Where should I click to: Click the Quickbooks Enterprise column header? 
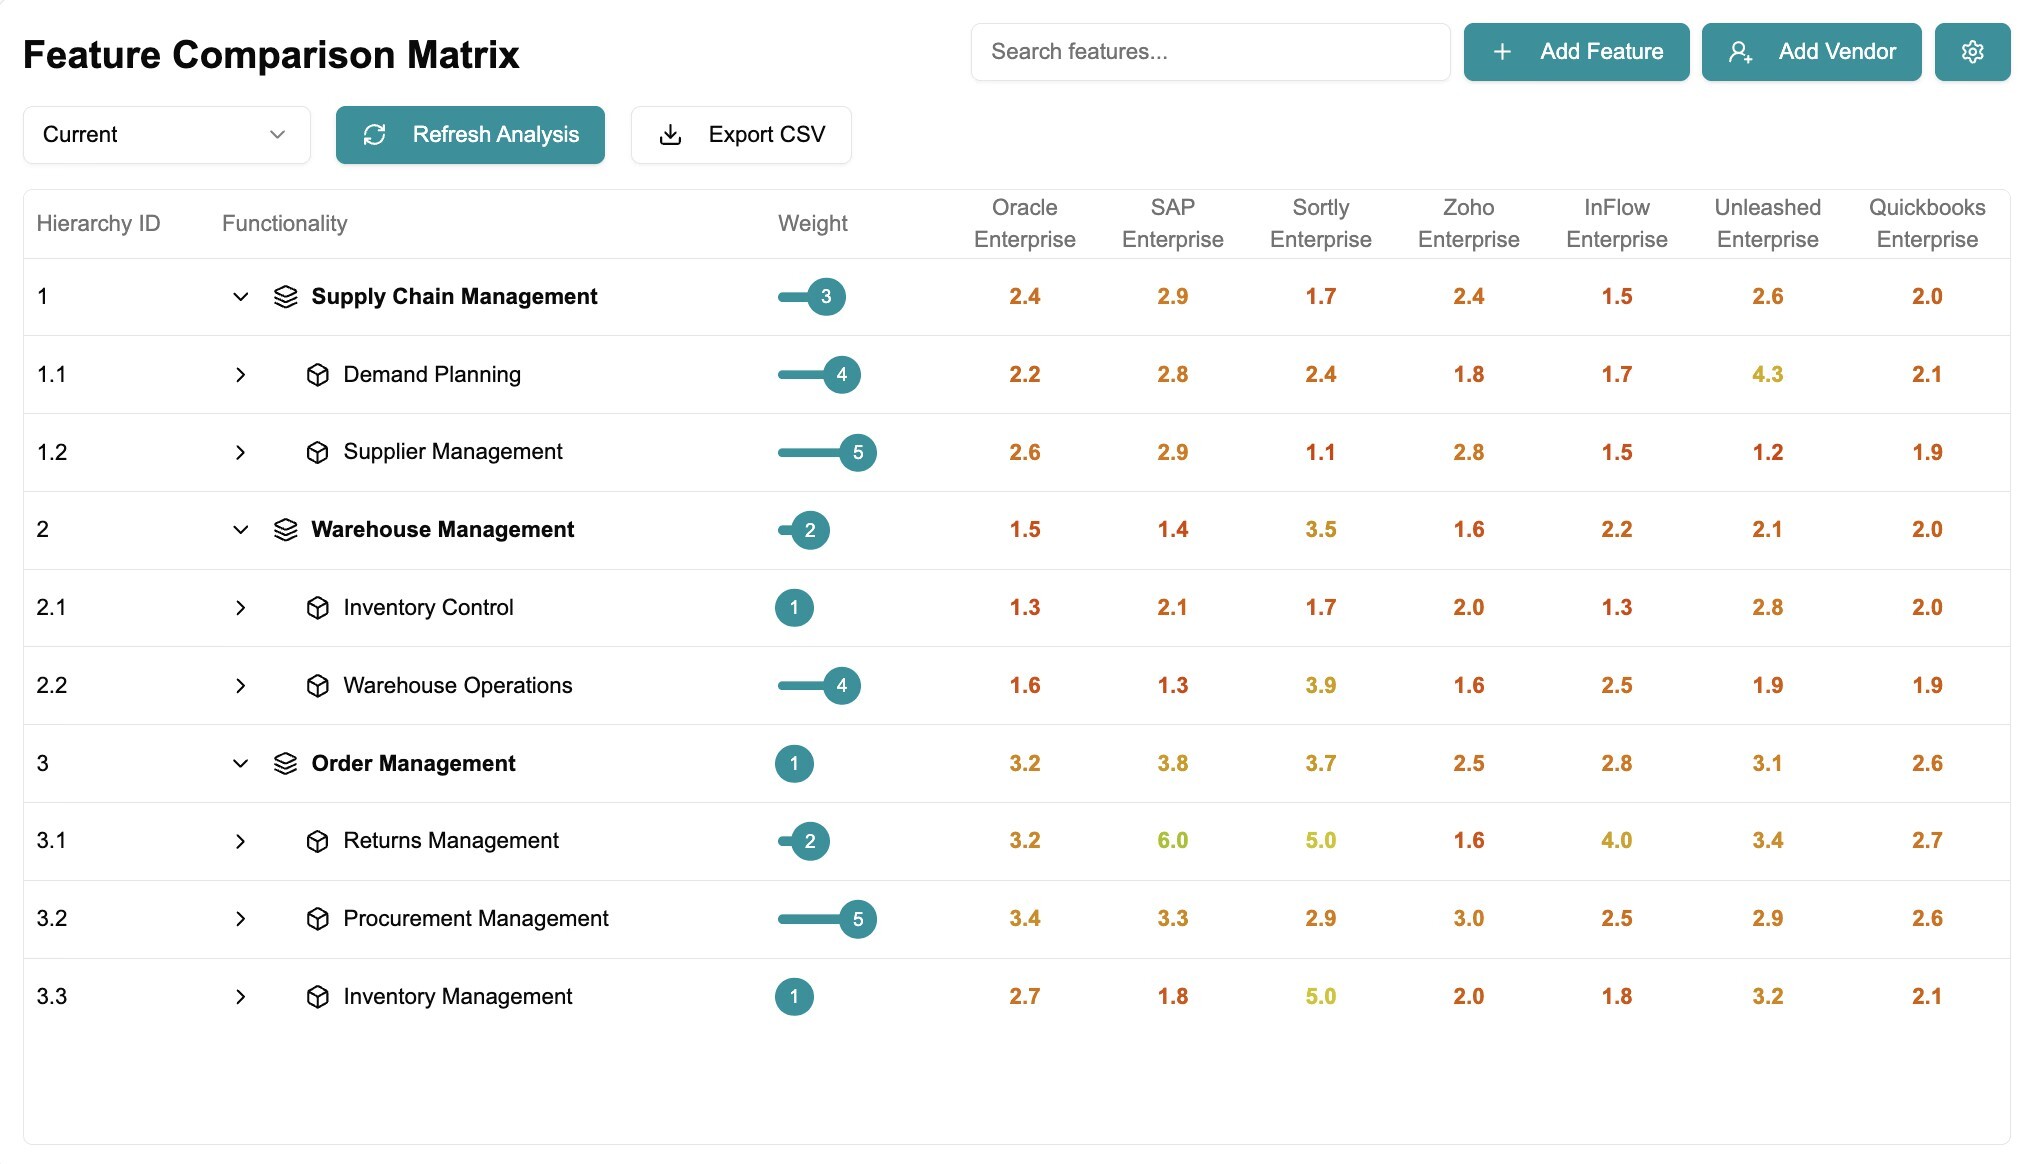coord(1927,224)
